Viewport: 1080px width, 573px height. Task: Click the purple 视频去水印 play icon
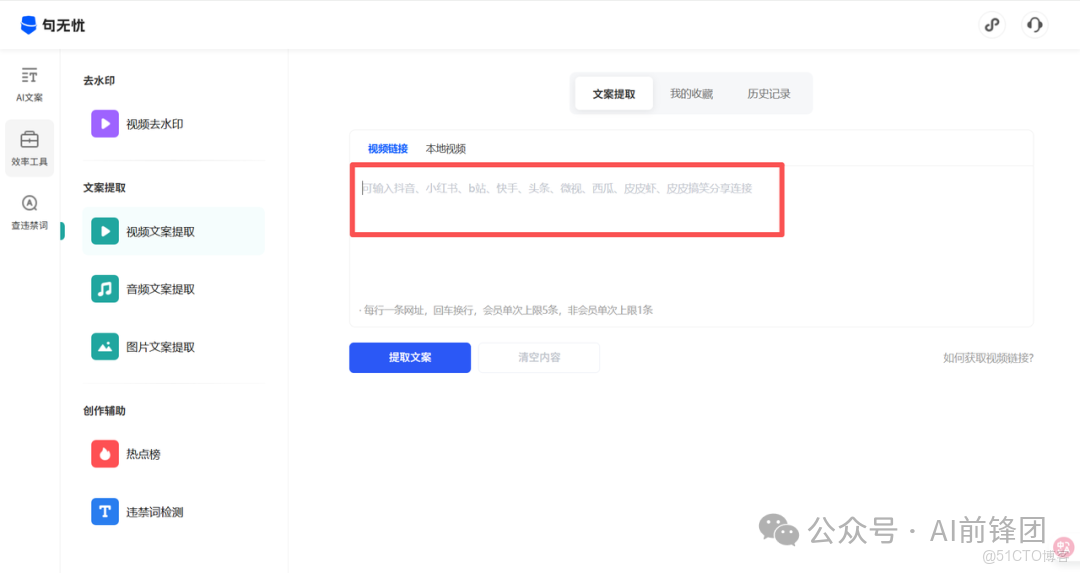pos(105,124)
